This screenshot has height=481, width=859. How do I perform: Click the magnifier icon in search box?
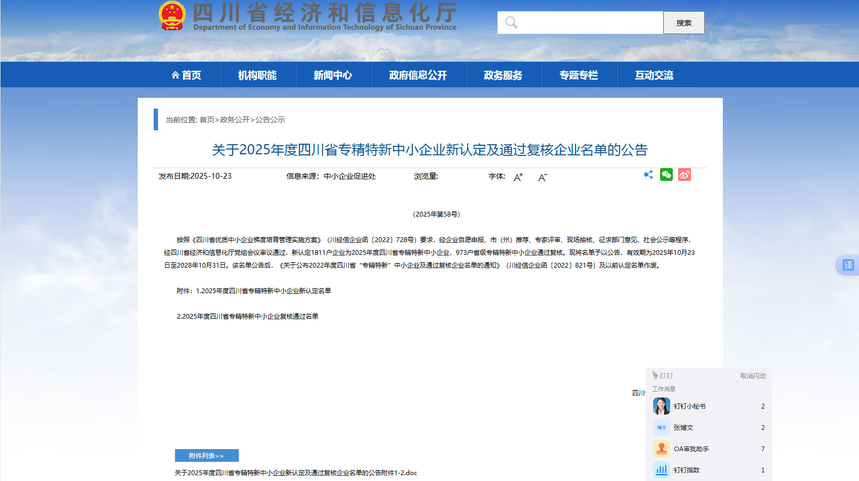511,22
